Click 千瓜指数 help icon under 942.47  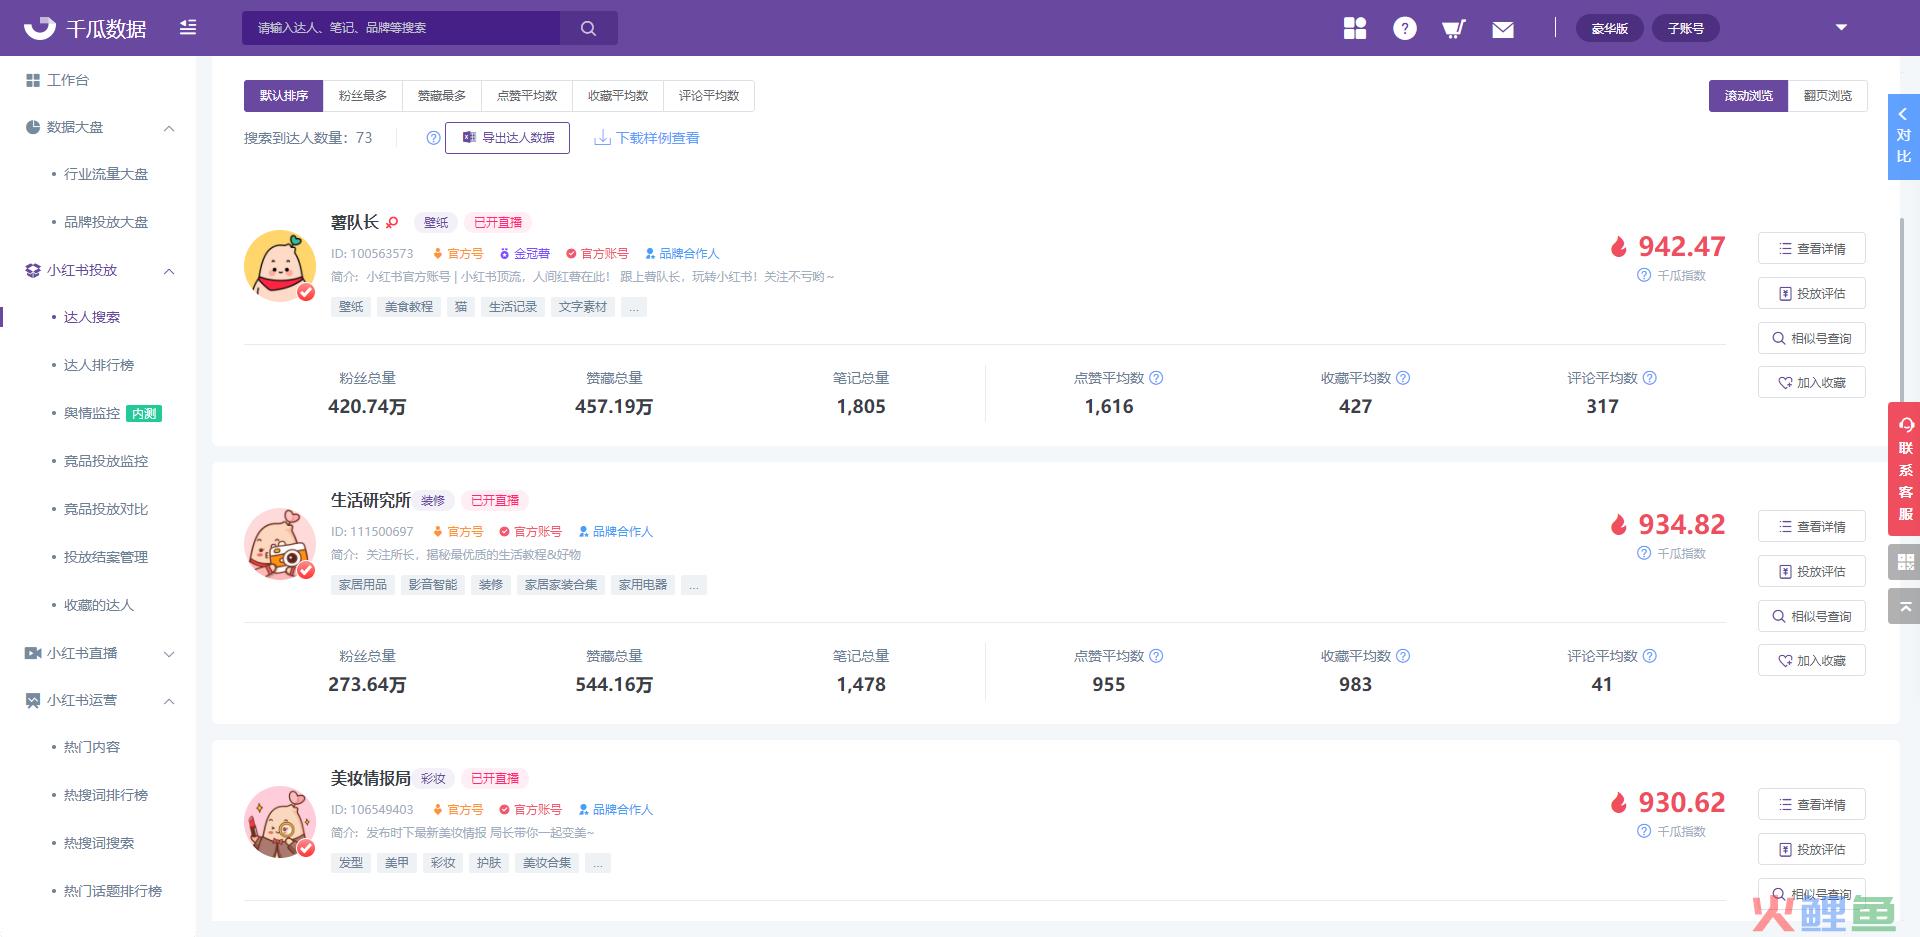point(1644,275)
